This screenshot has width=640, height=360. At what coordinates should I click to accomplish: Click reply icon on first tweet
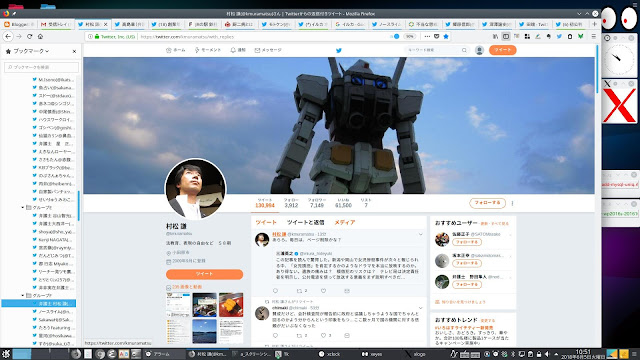(x=275, y=291)
